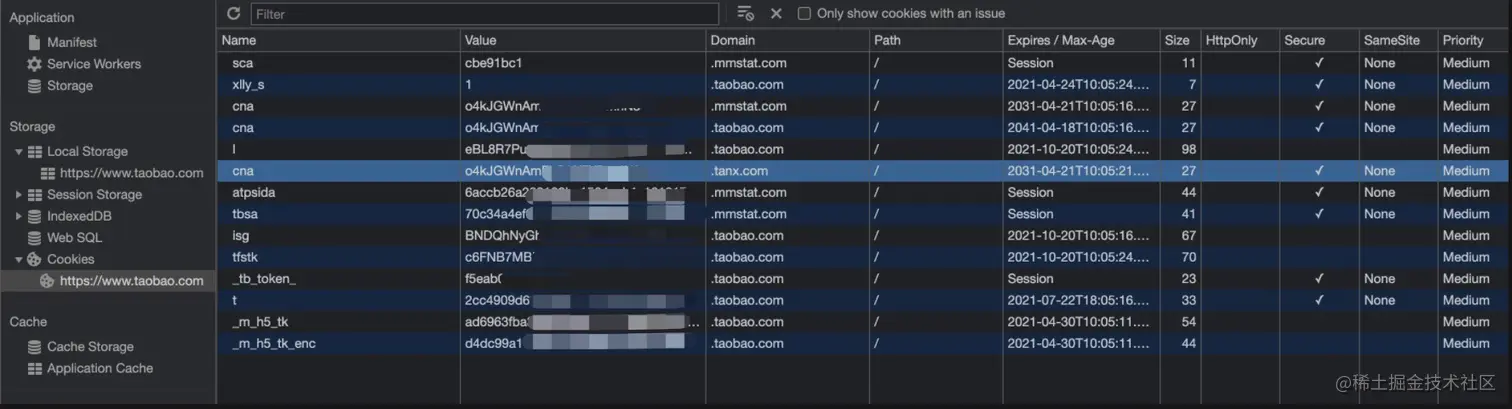Open Application Cache in sidebar
The width and height of the screenshot is (1512, 409).
point(100,368)
